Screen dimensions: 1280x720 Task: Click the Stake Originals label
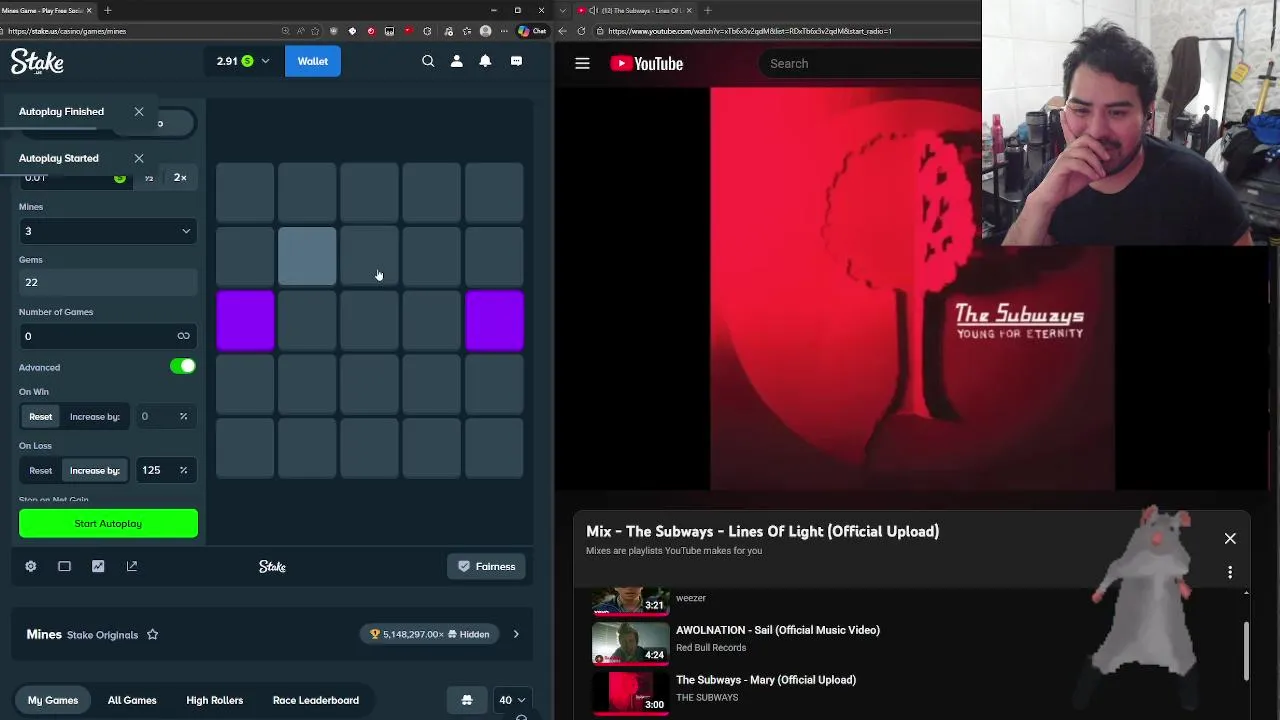[102, 635]
